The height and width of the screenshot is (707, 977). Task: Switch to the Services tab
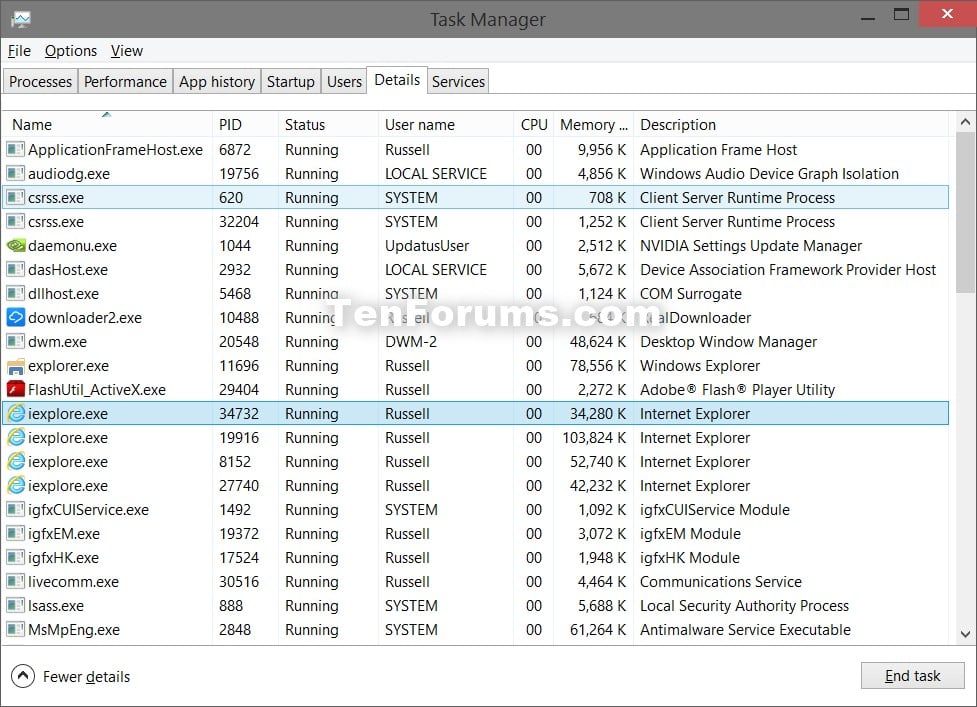pyautogui.click(x=458, y=81)
